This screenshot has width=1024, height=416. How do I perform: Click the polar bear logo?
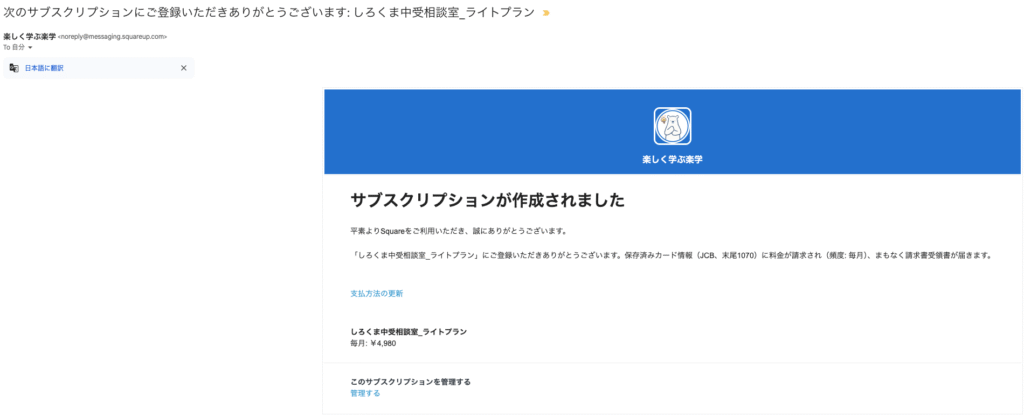672,126
